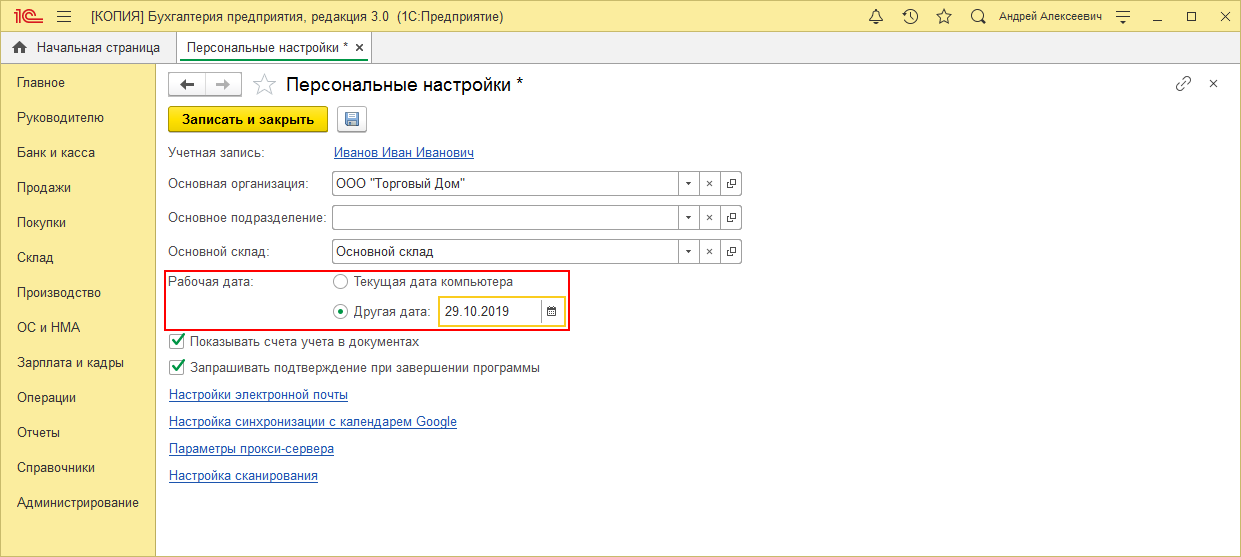This screenshot has width=1241, height=557.
Task: Save settings with the floppy disk icon
Action: (352, 120)
